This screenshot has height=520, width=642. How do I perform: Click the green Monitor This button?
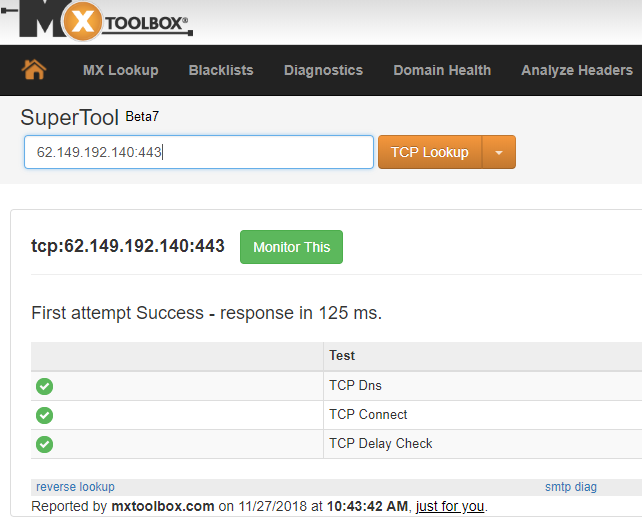click(291, 247)
